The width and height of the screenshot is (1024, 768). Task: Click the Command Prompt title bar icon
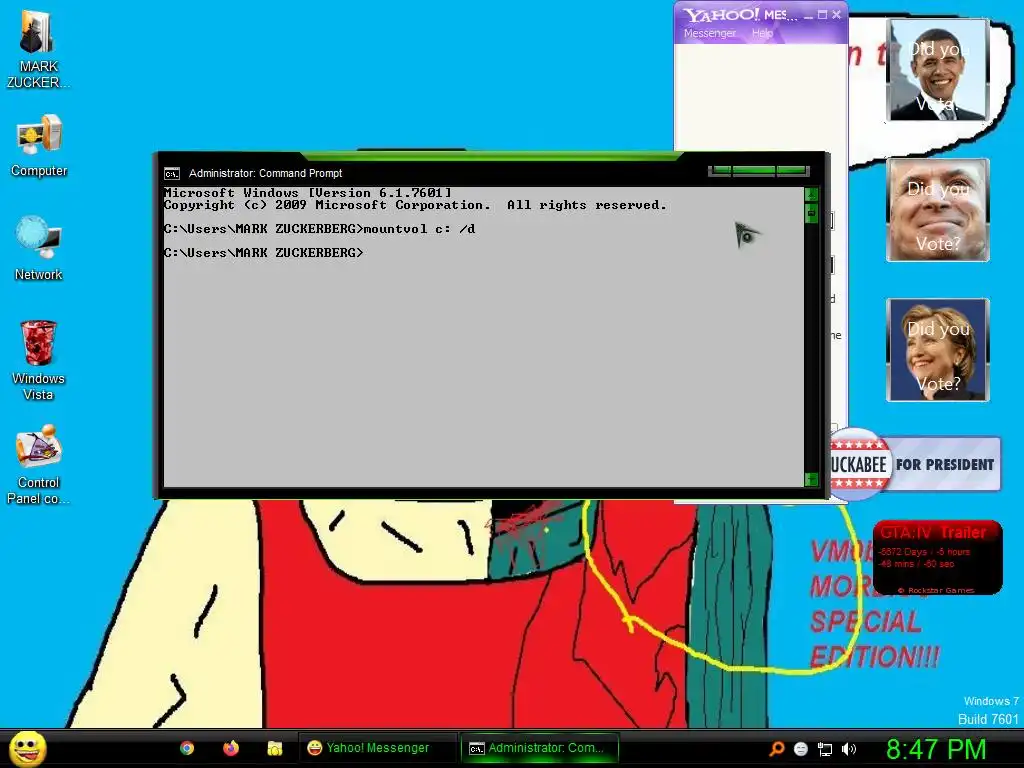[172, 174]
